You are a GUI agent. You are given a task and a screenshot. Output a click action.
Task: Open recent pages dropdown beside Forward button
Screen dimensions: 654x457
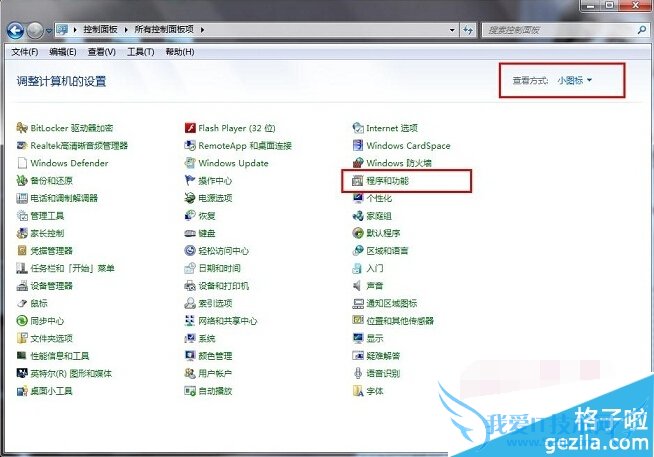(x=49, y=30)
